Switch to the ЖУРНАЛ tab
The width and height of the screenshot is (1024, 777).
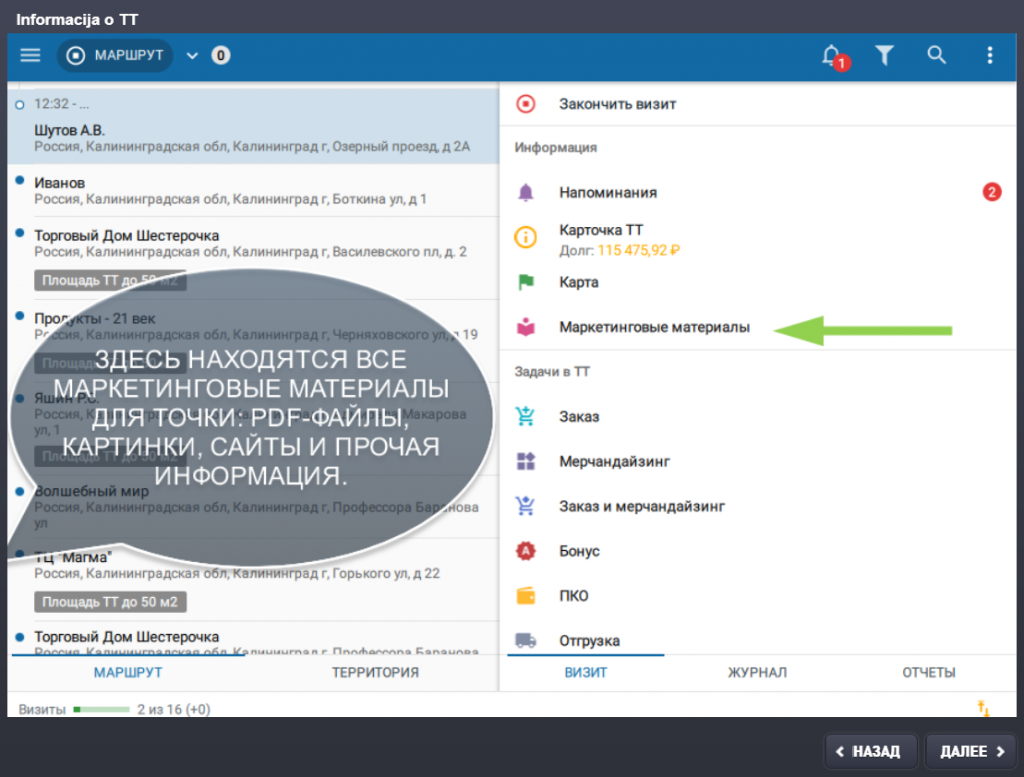point(758,673)
